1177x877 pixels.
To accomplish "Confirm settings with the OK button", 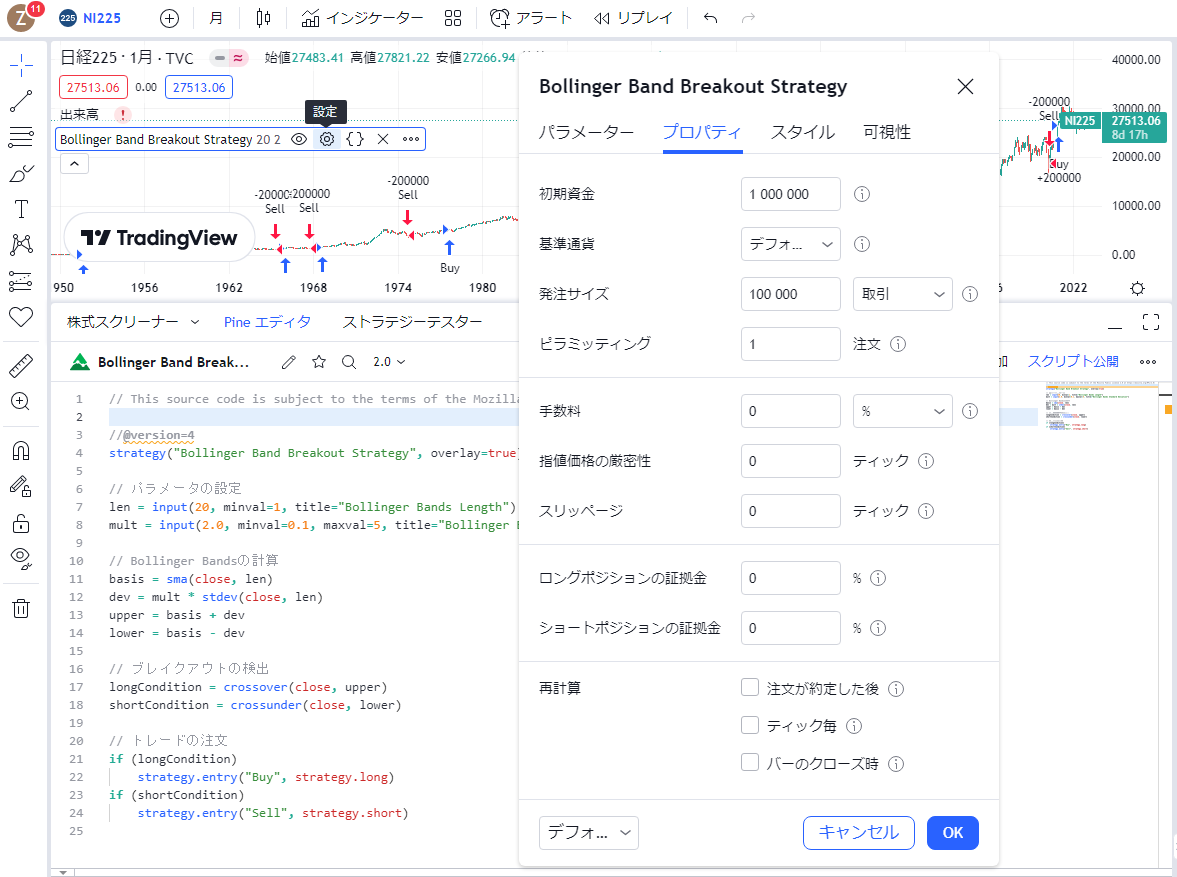I will click(951, 832).
